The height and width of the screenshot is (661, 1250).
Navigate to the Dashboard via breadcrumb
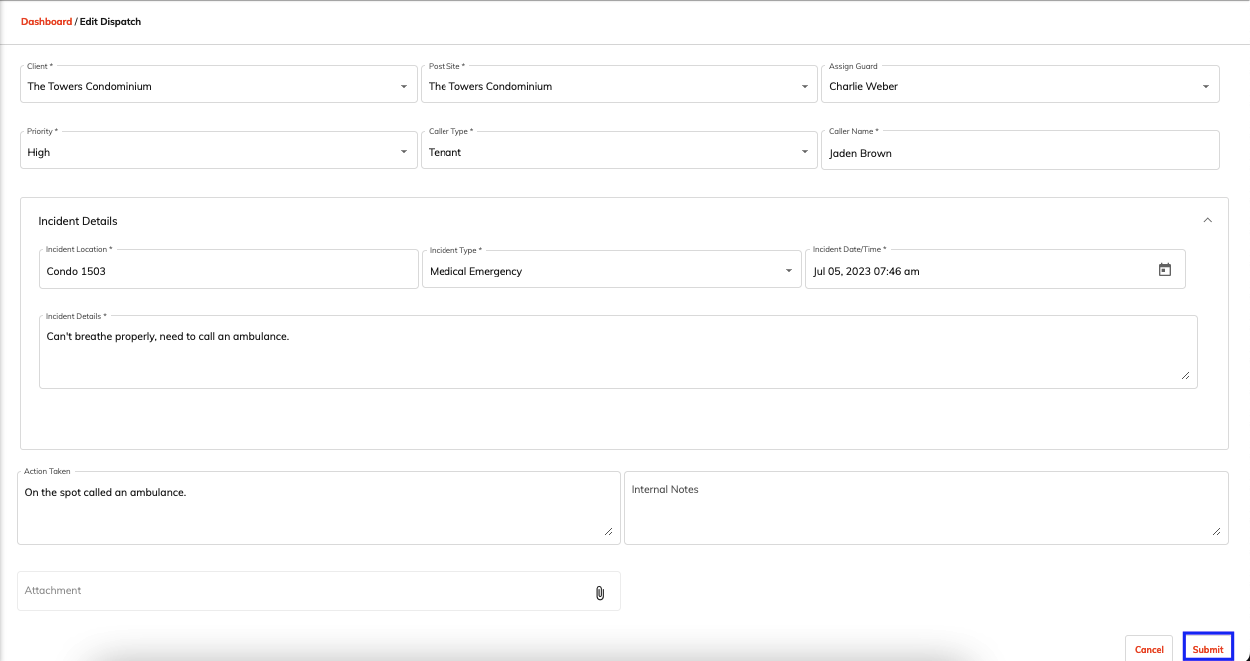pyautogui.click(x=46, y=21)
